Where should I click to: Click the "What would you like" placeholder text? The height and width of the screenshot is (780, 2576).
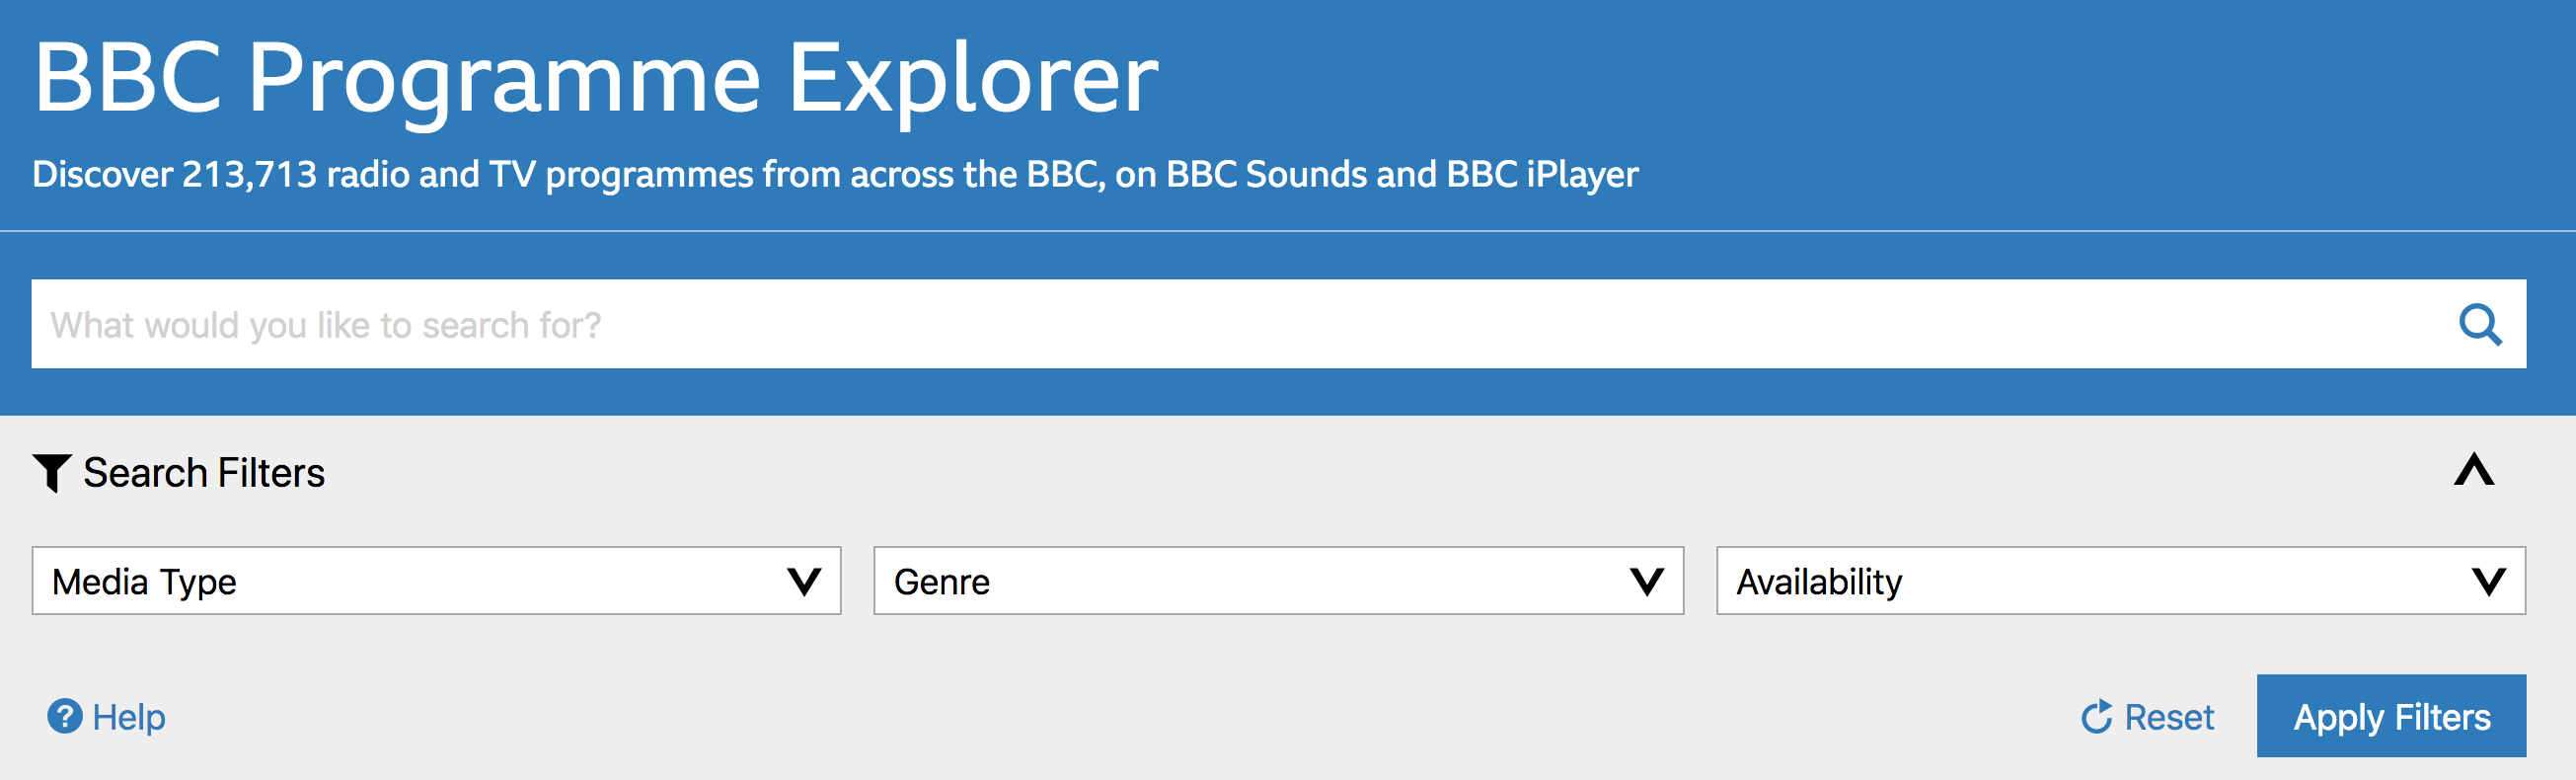click(326, 326)
